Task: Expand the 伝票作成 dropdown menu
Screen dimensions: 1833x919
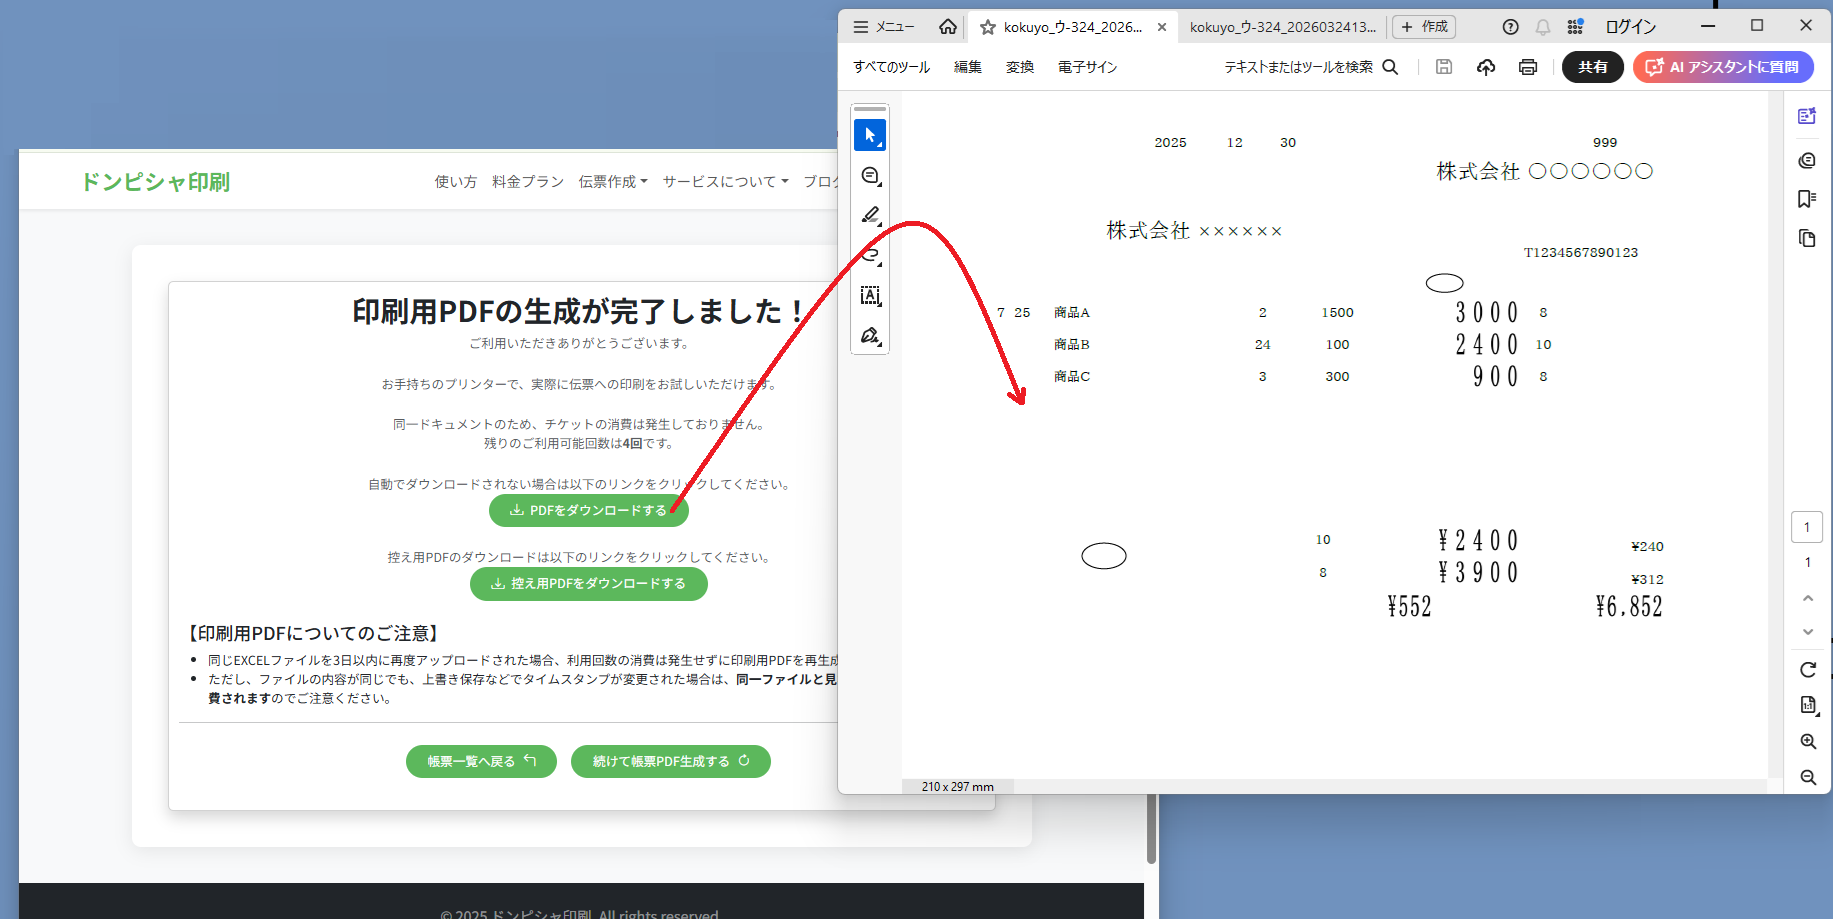Action: (x=612, y=182)
